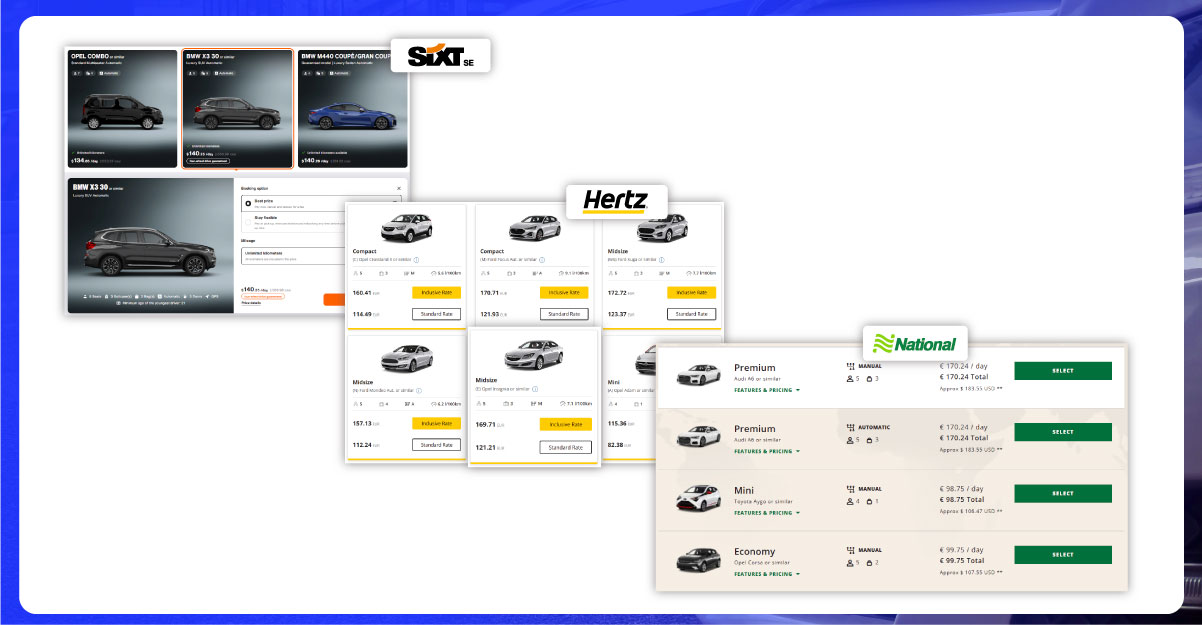Expand Features & Pricing for Mini Toyota Aygo
The height and width of the screenshot is (625, 1202).
coord(767,513)
